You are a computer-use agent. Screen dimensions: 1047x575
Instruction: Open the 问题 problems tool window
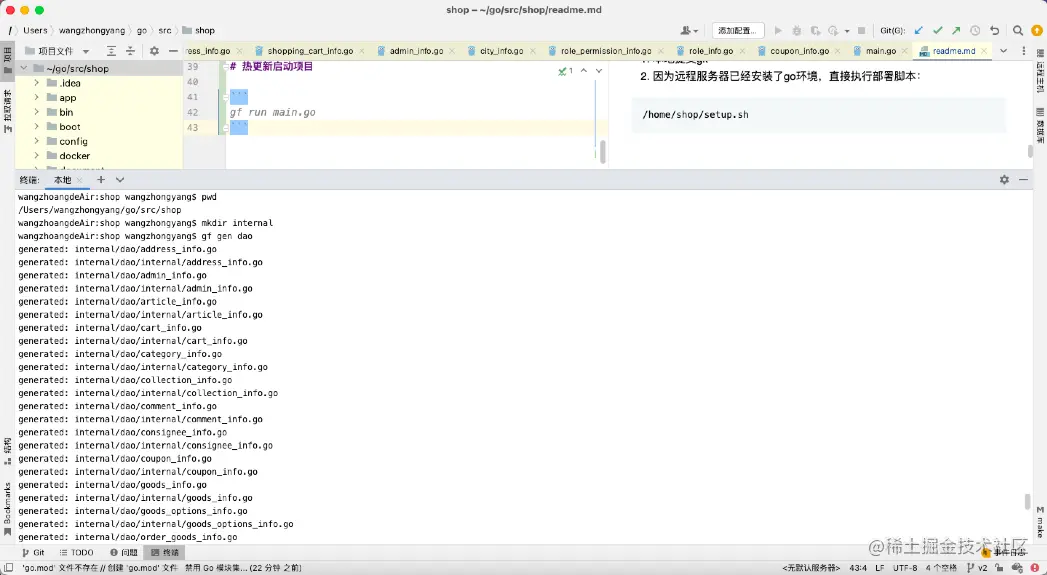[124, 552]
